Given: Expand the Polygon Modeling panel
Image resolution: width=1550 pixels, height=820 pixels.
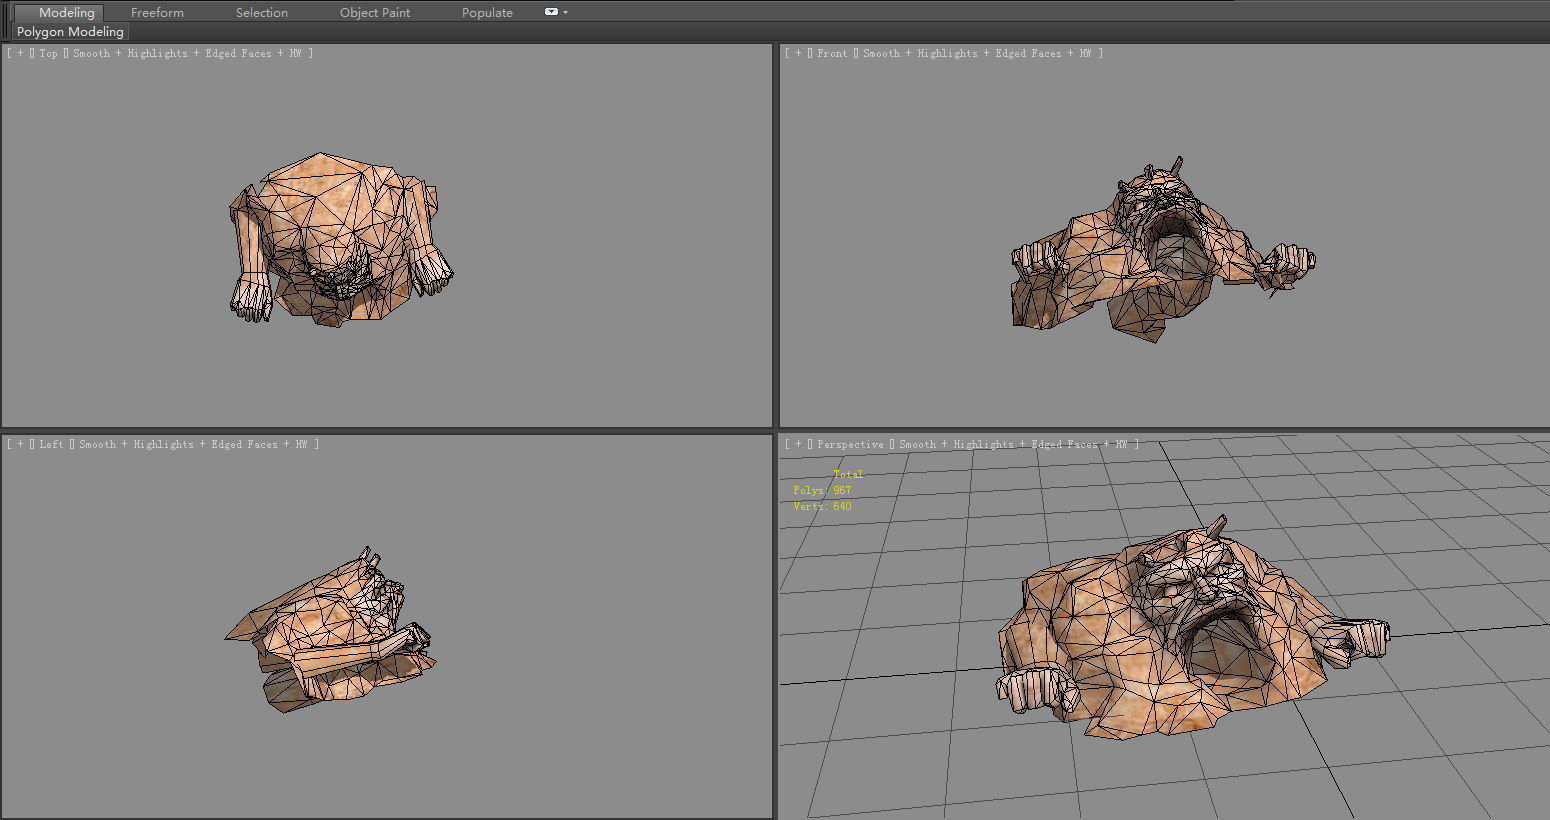Looking at the screenshot, I should coord(70,32).
